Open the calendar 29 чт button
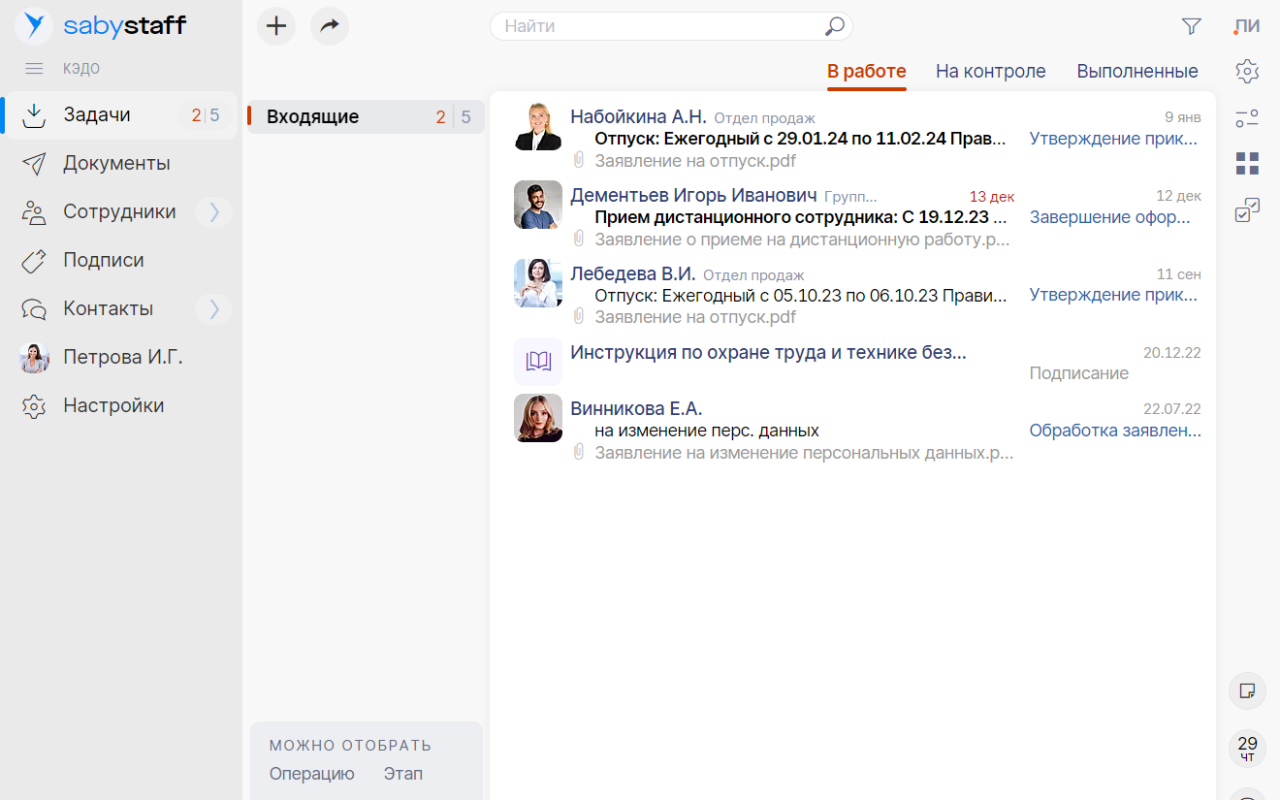Screen dimensions: 1280x800 click(x=1247, y=748)
